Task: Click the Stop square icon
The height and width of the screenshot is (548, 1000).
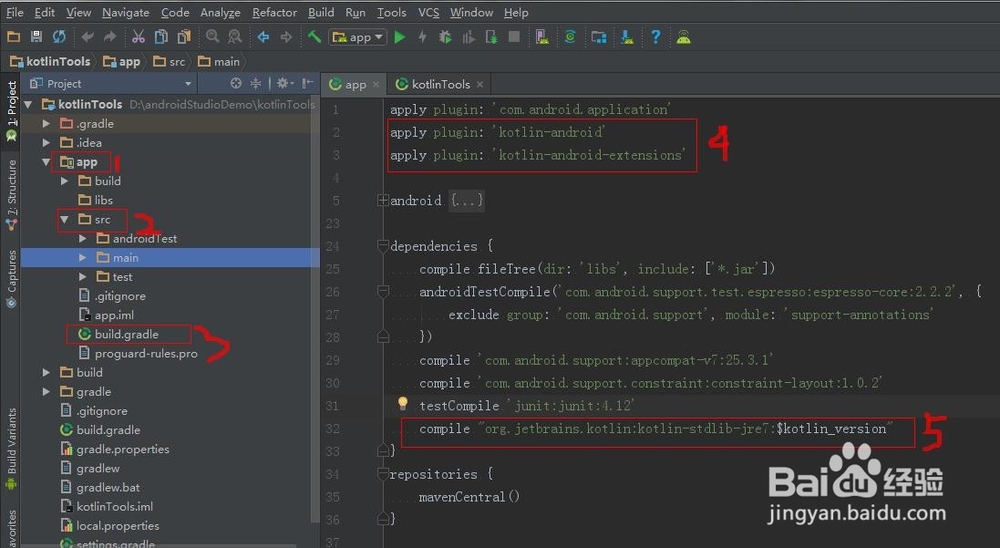Action: 514,37
